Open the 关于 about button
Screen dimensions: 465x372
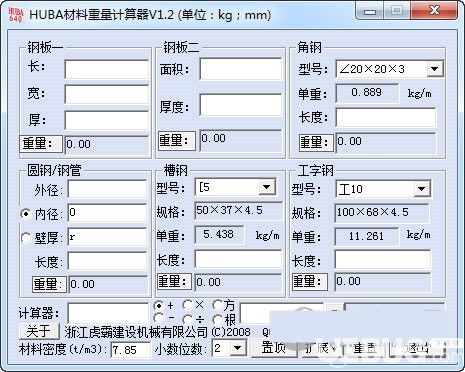(39, 331)
